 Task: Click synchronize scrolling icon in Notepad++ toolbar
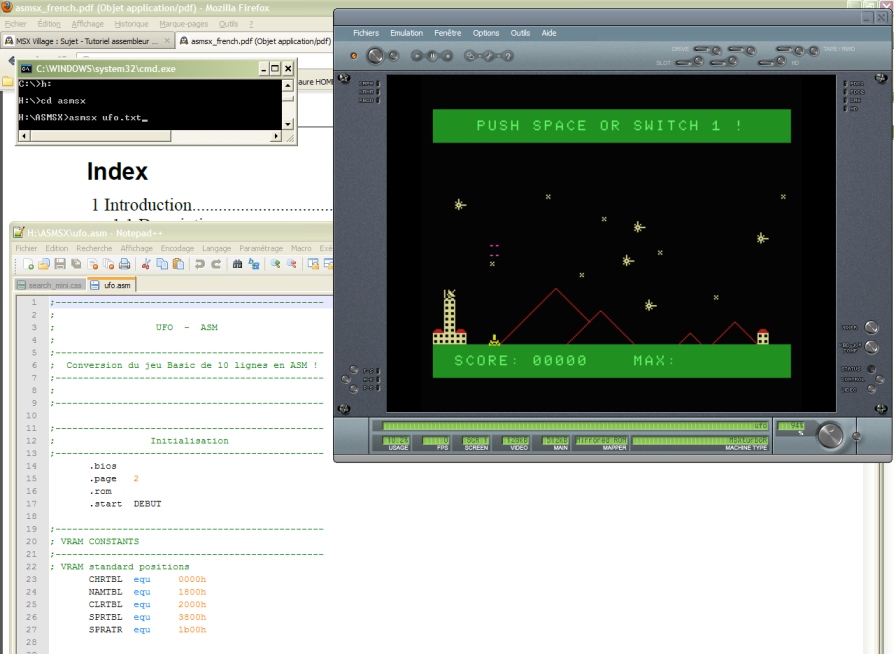313,263
